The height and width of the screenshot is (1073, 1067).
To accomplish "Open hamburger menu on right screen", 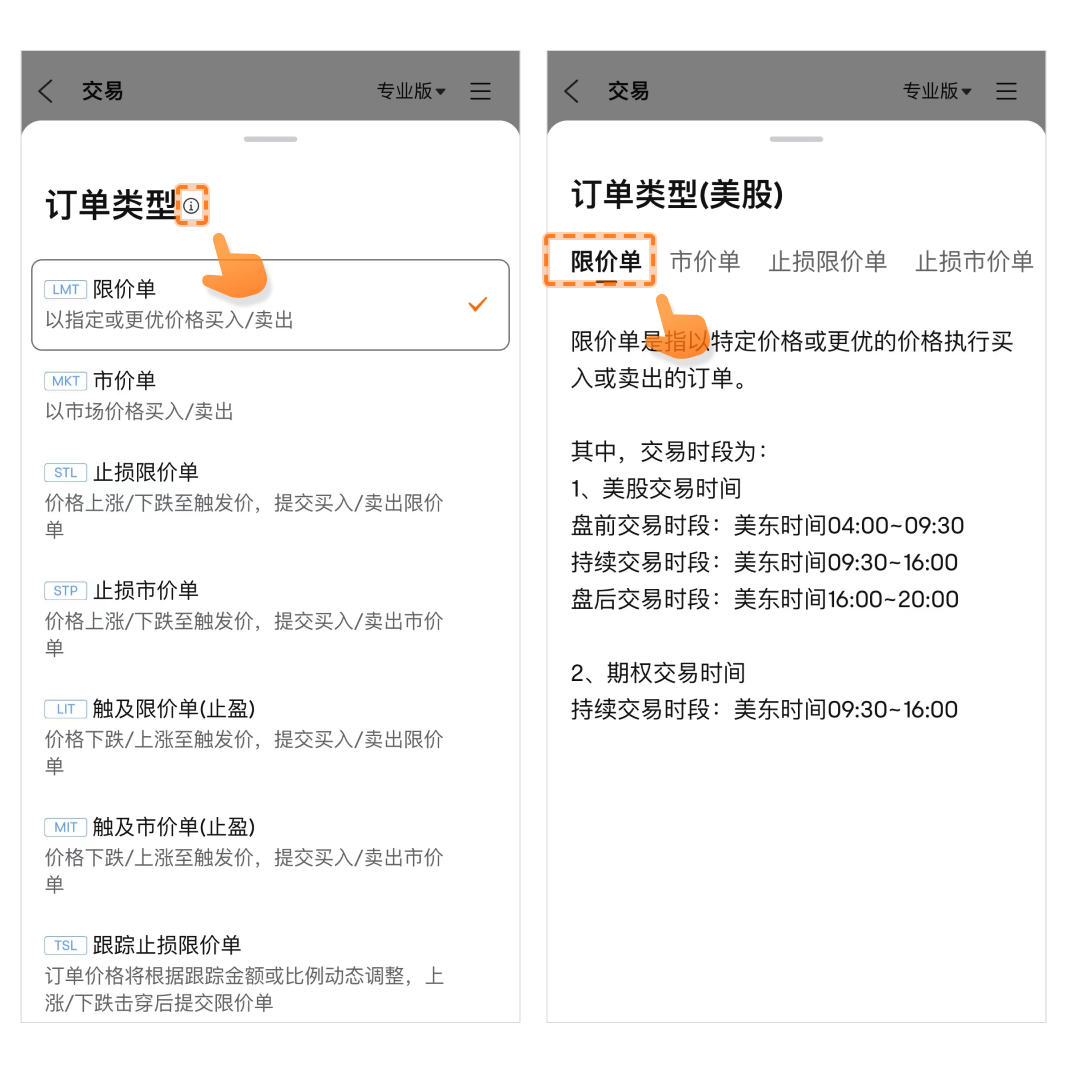I will [x=1006, y=91].
